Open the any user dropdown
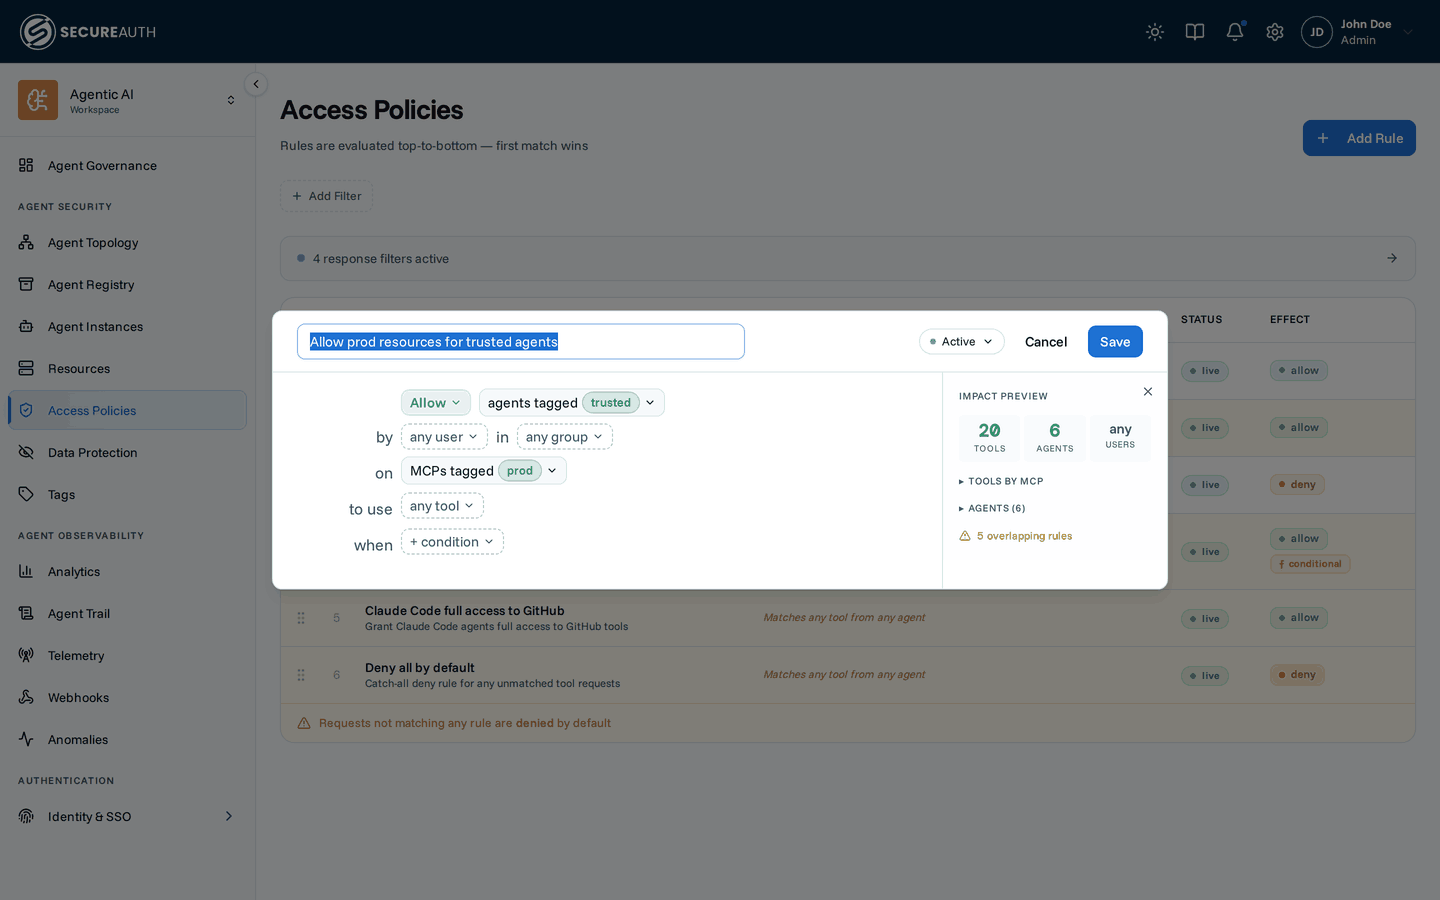 pos(444,437)
